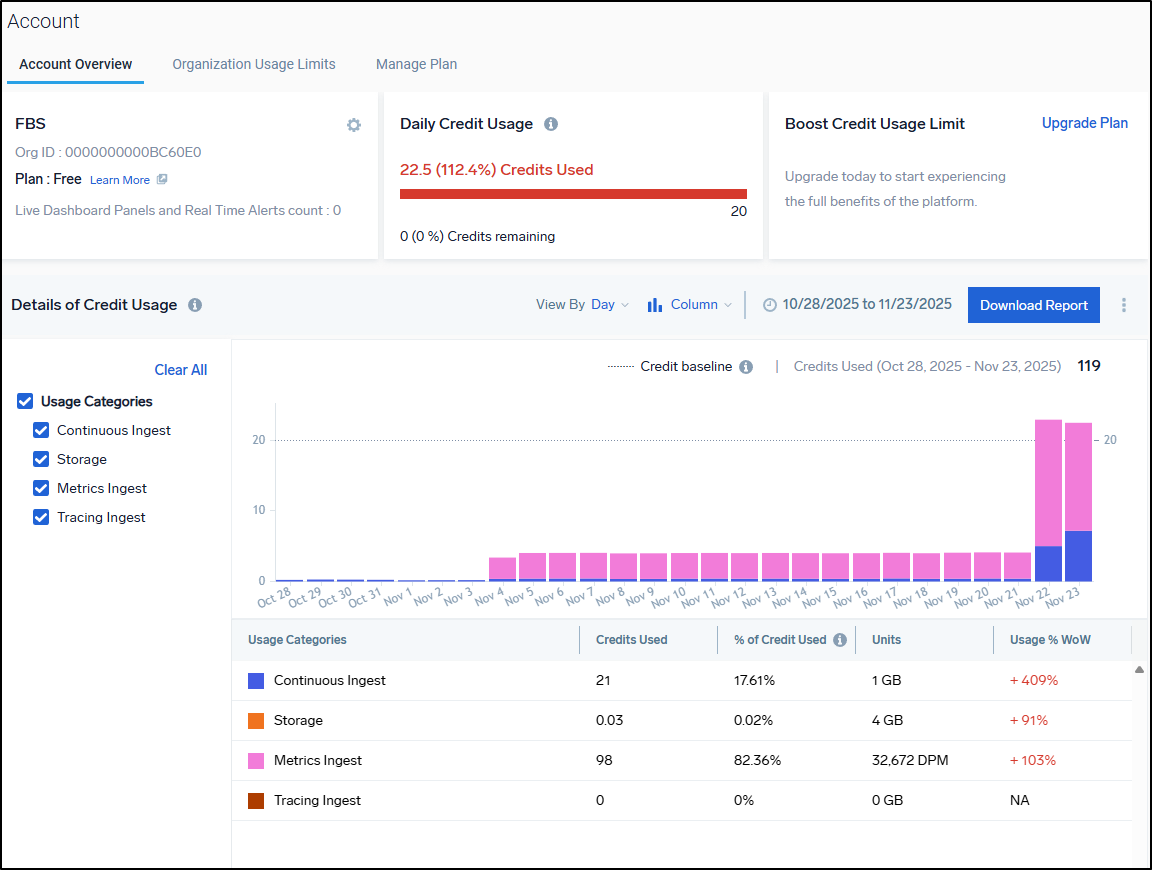Click the Credit baseline info icon
The height and width of the screenshot is (870, 1152).
pyautogui.click(x=746, y=367)
